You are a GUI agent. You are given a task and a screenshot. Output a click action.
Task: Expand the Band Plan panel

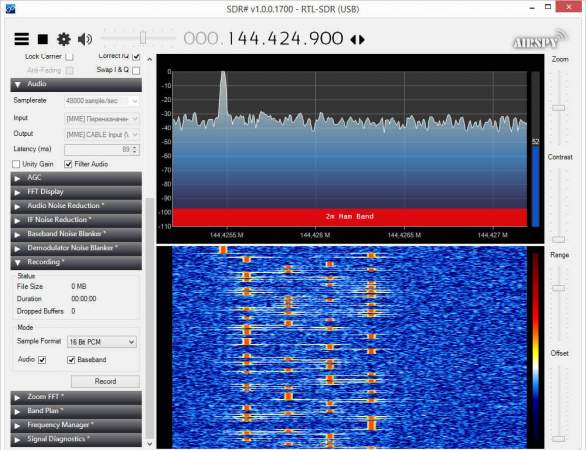point(76,411)
